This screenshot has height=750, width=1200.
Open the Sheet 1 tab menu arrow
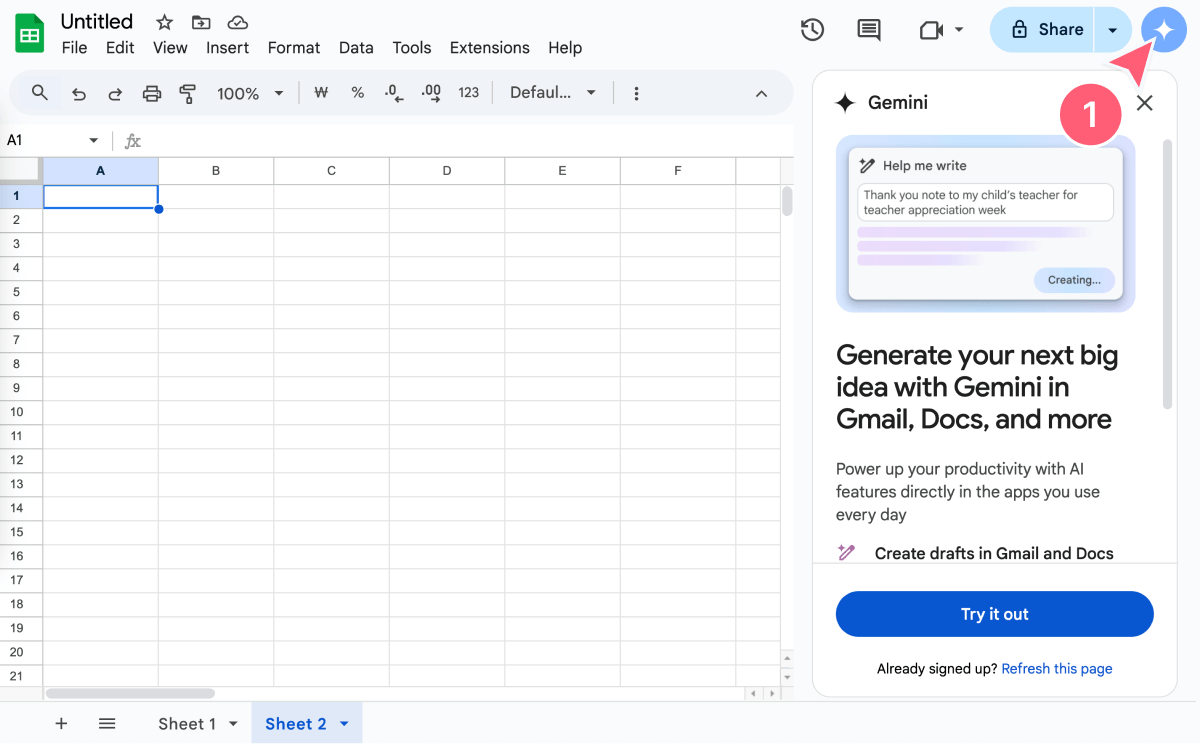pos(233,724)
